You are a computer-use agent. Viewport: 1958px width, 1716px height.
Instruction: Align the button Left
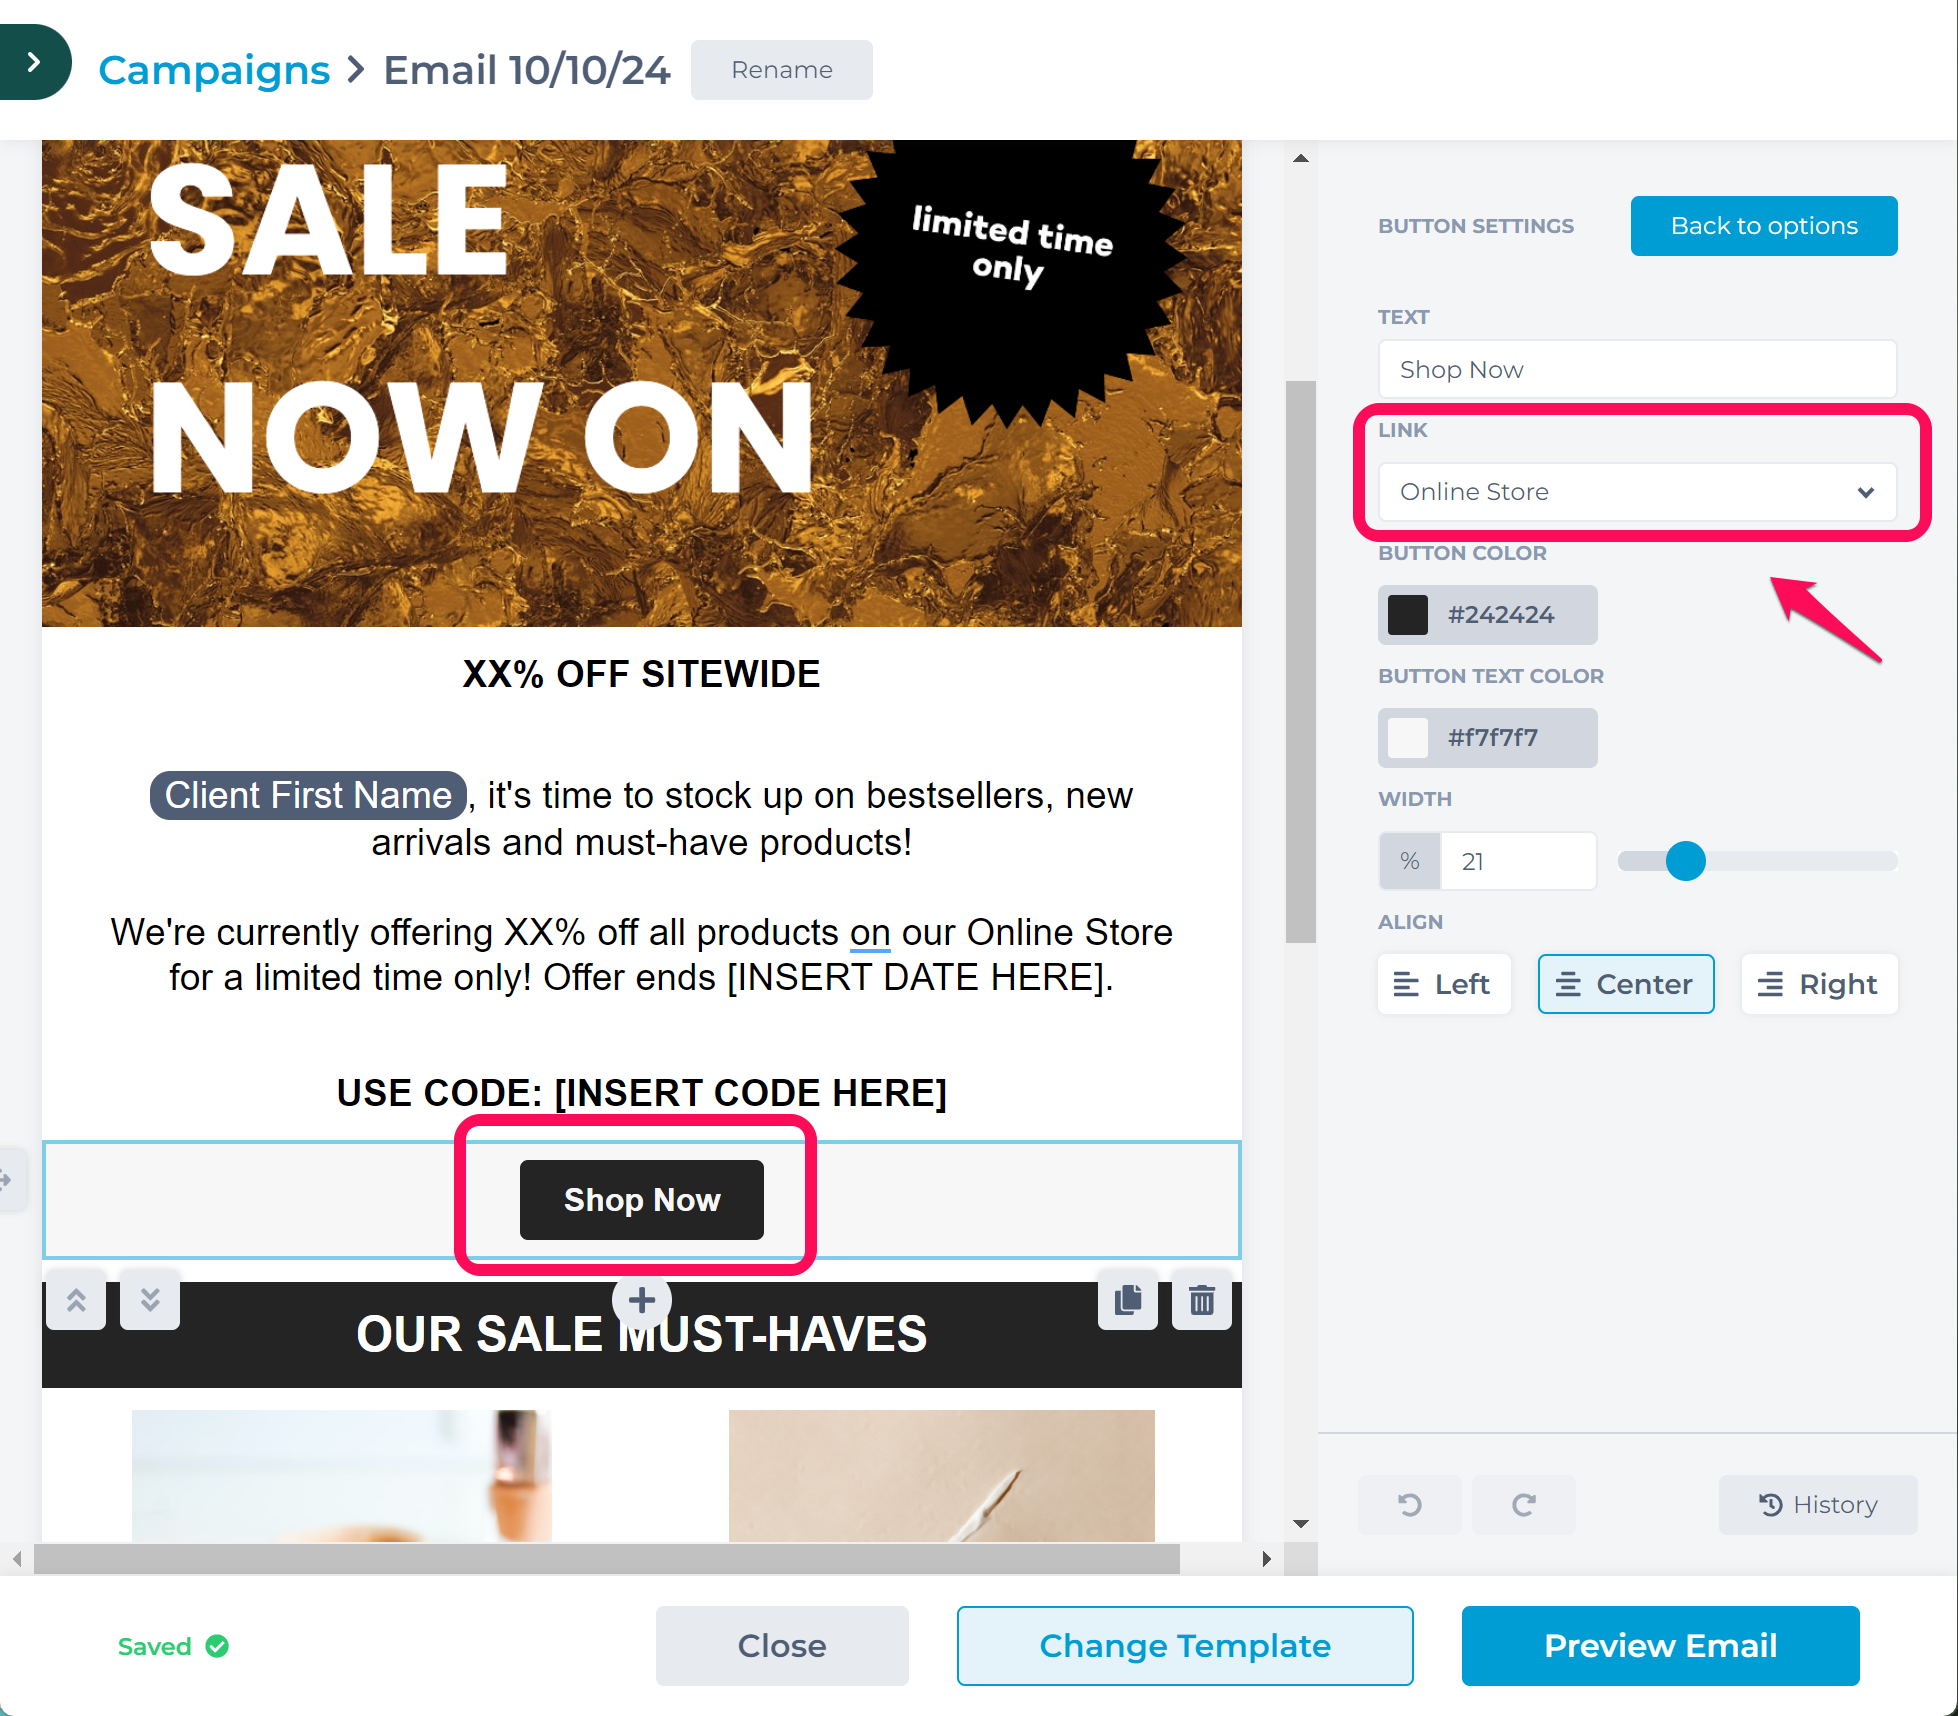tap(1444, 984)
